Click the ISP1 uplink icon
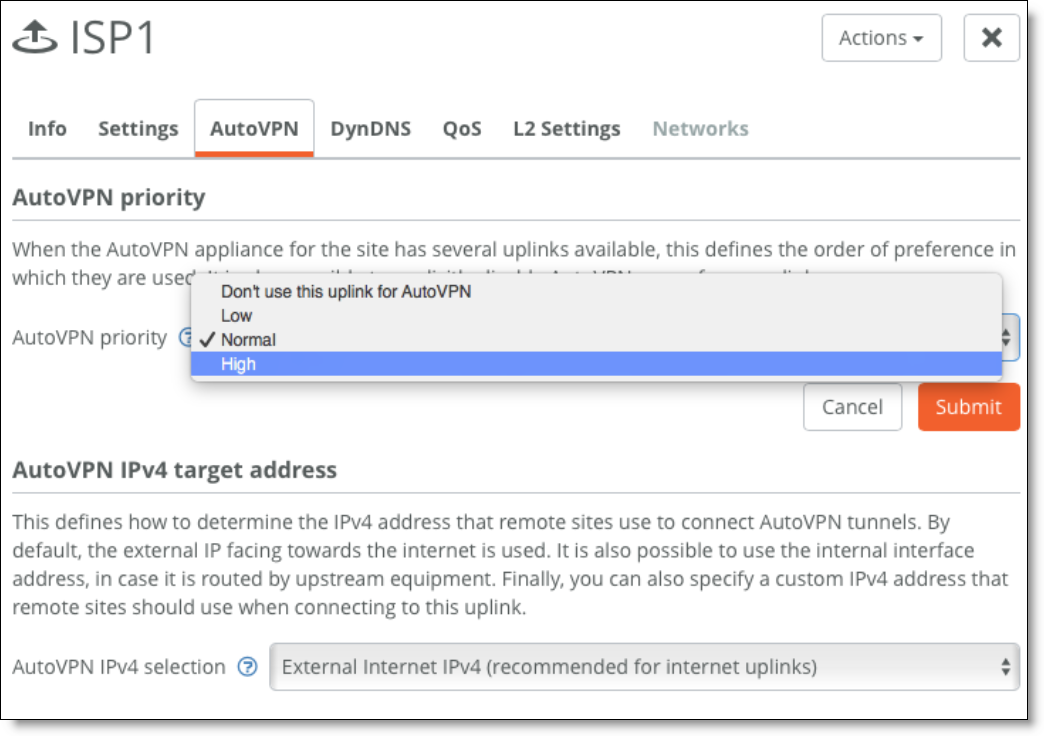1044x736 pixels. click(35, 37)
